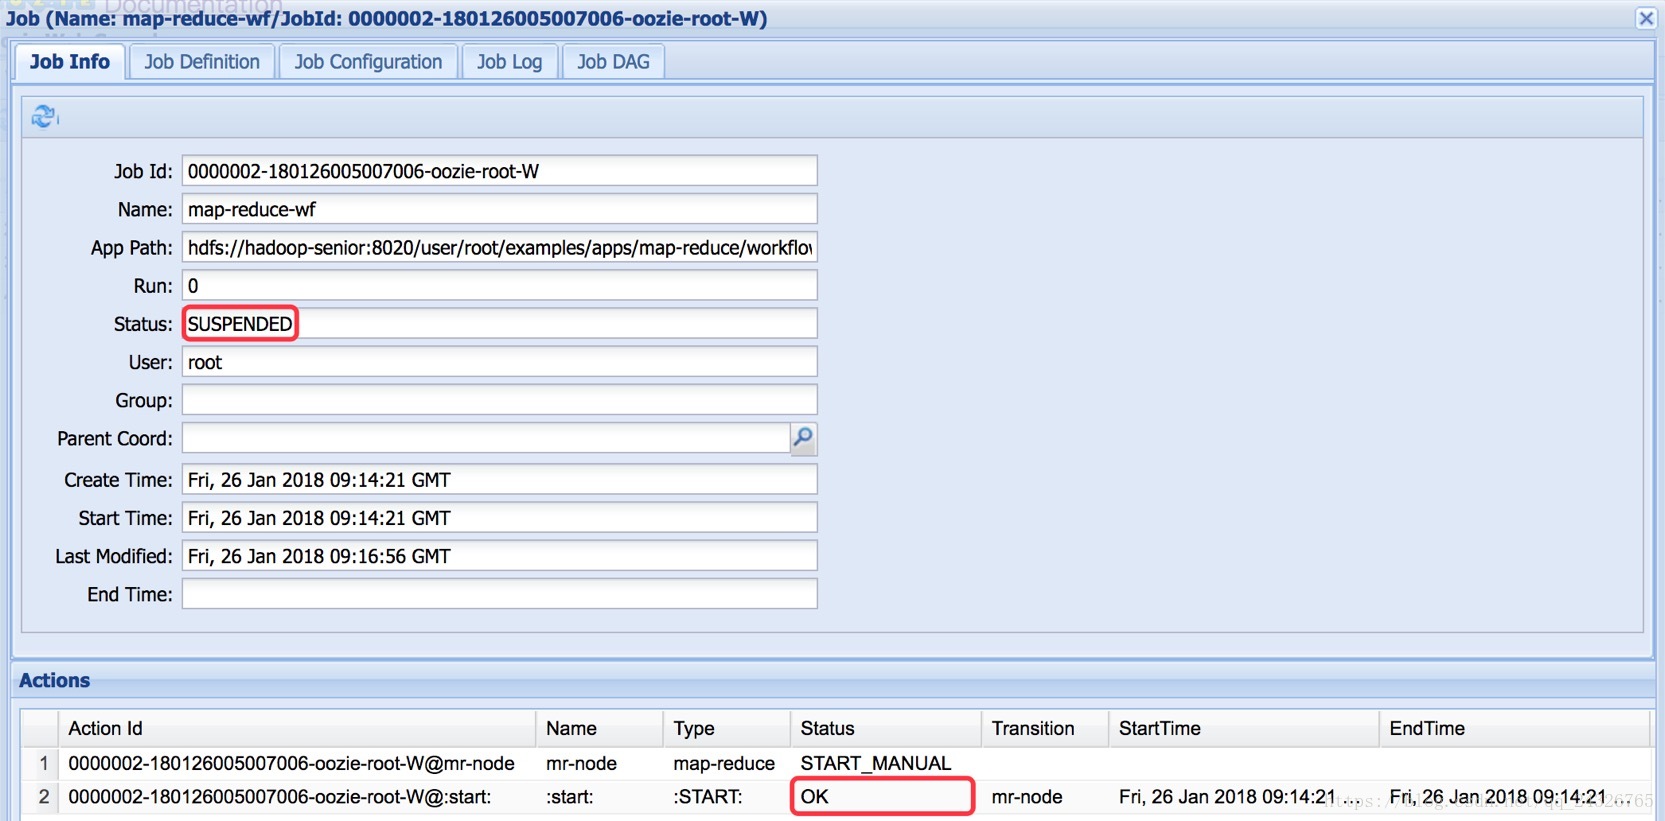Click the StartTime cell of the :start: row
The height and width of the screenshot is (821, 1665).
[x=1244, y=797]
